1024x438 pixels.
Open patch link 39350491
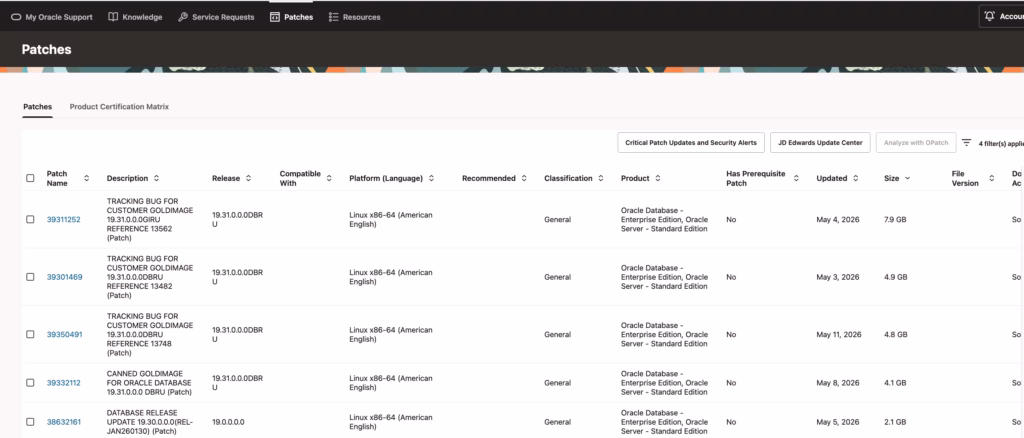pos(65,334)
